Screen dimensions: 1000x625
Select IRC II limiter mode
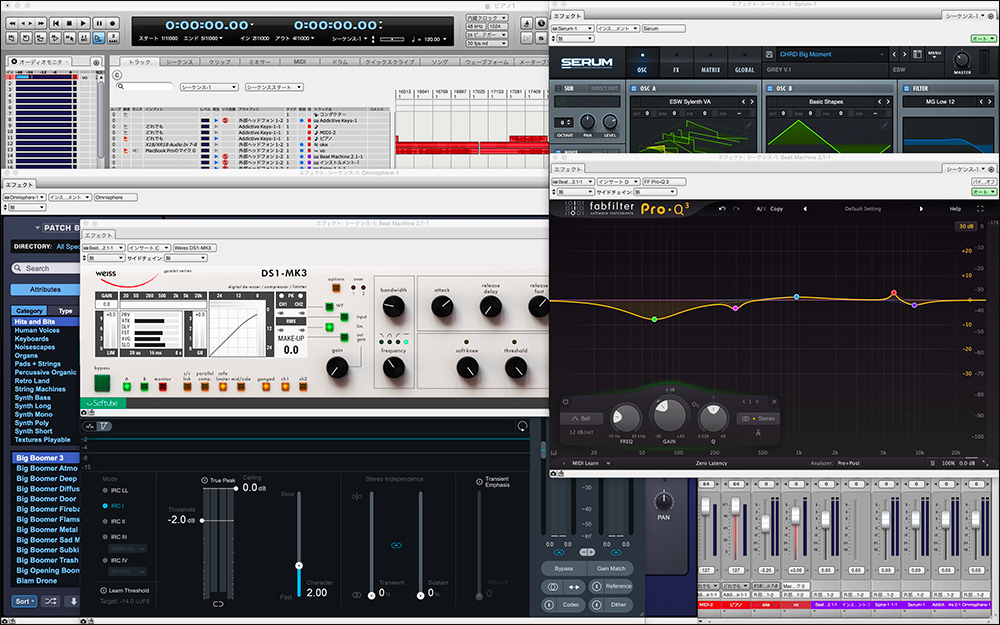[x=114, y=521]
